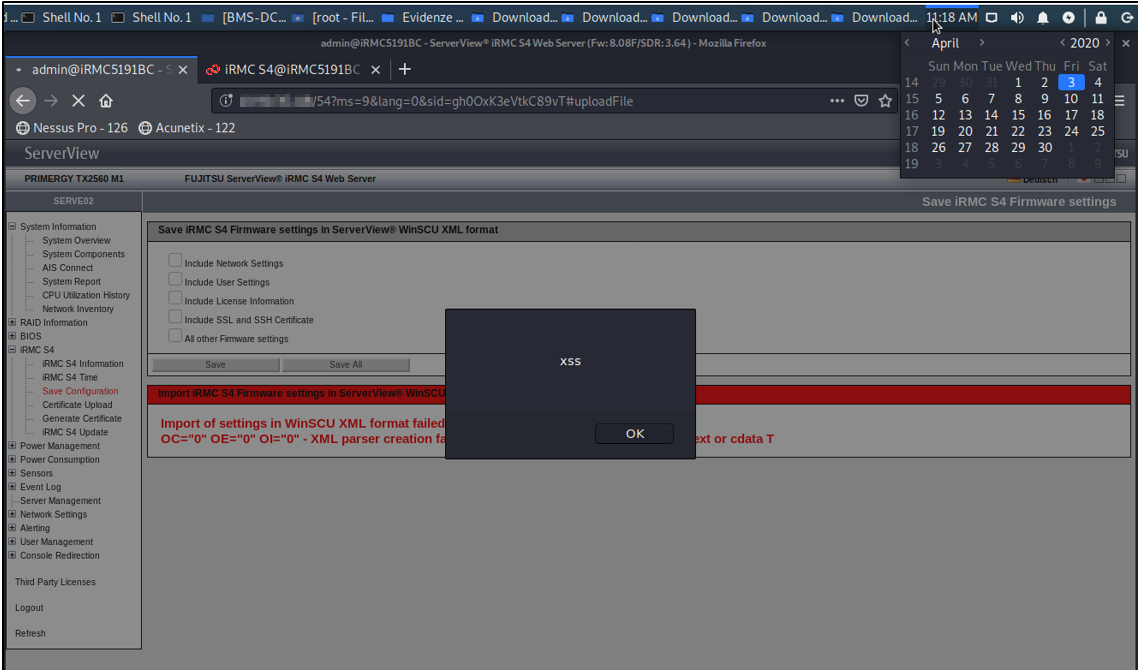Click OK in the xss alert dialog
The height and width of the screenshot is (670, 1138).
(x=634, y=433)
